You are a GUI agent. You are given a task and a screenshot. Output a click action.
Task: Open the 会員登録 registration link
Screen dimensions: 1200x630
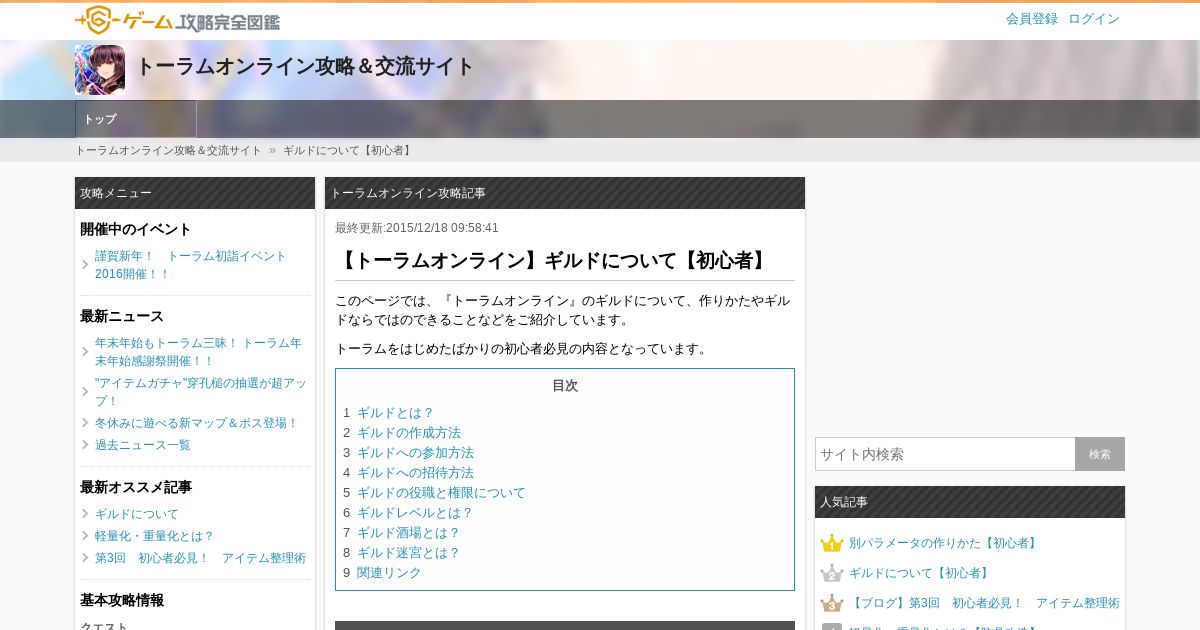[x=1032, y=19]
